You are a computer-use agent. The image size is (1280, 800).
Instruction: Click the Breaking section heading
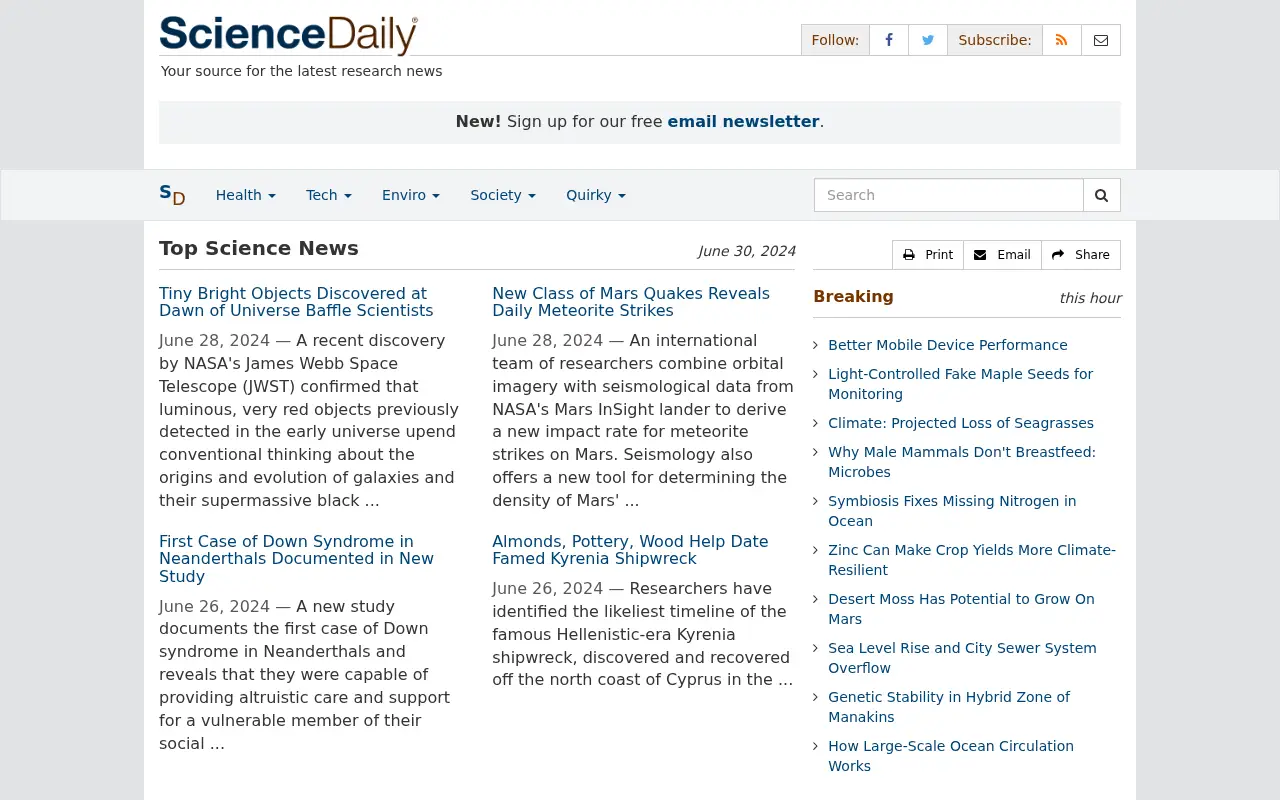pyautogui.click(x=853, y=297)
